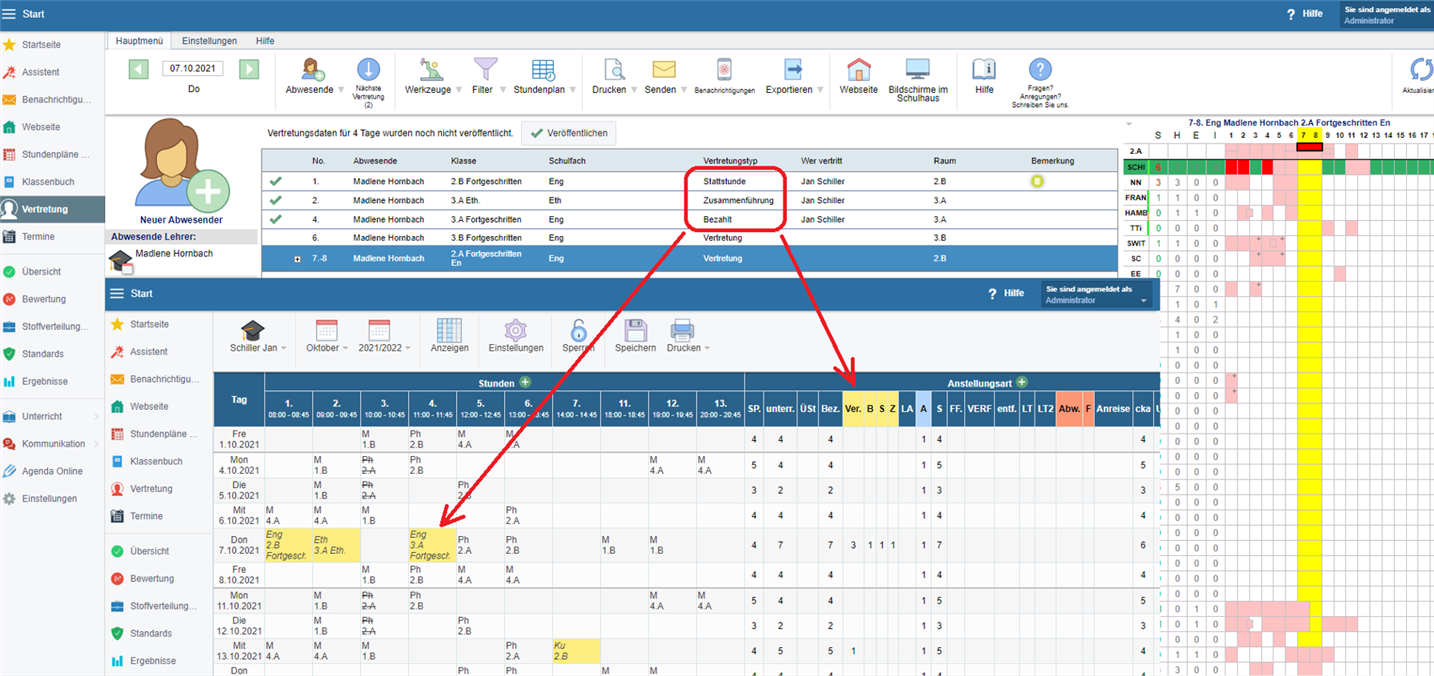The width and height of the screenshot is (1434, 676).
Task: Open Benachrichtigungen phone icon in toolbar
Action: click(724, 69)
